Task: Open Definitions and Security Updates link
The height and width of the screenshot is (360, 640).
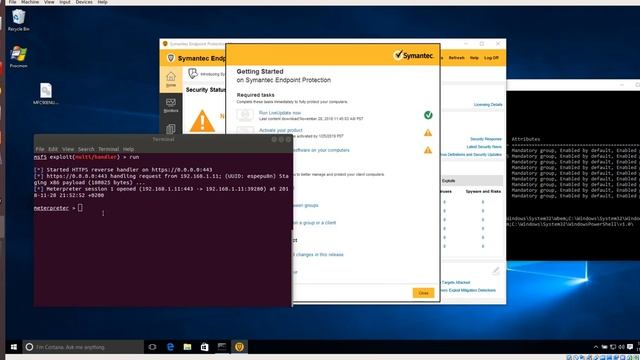Action: click(471, 155)
